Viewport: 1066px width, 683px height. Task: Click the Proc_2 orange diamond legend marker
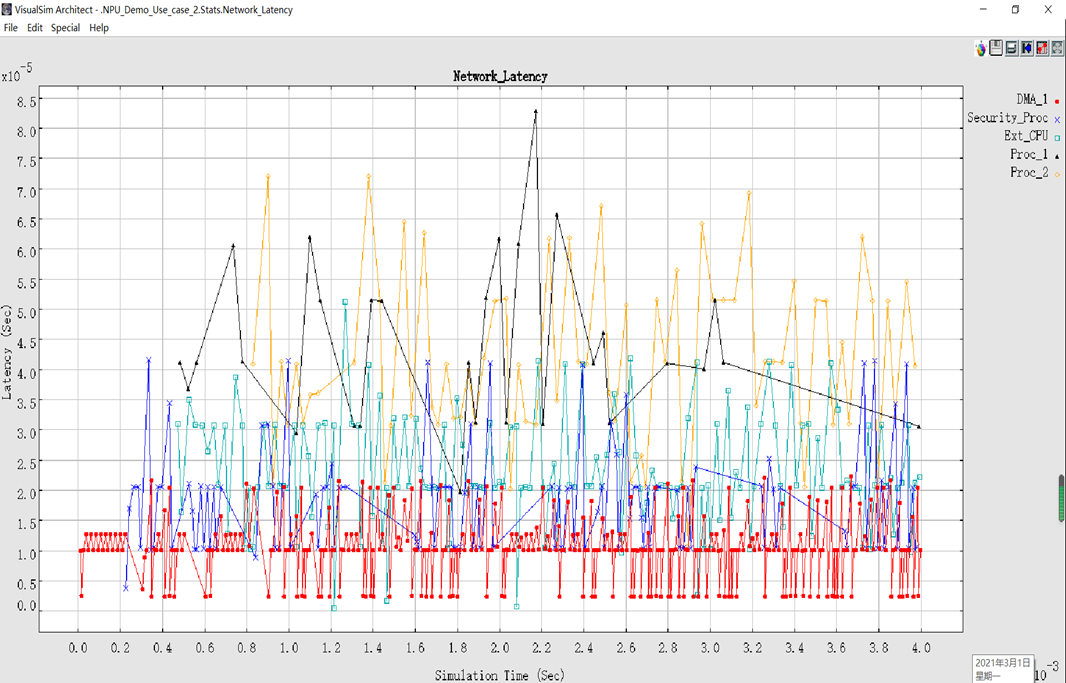click(x=1057, y=174)
